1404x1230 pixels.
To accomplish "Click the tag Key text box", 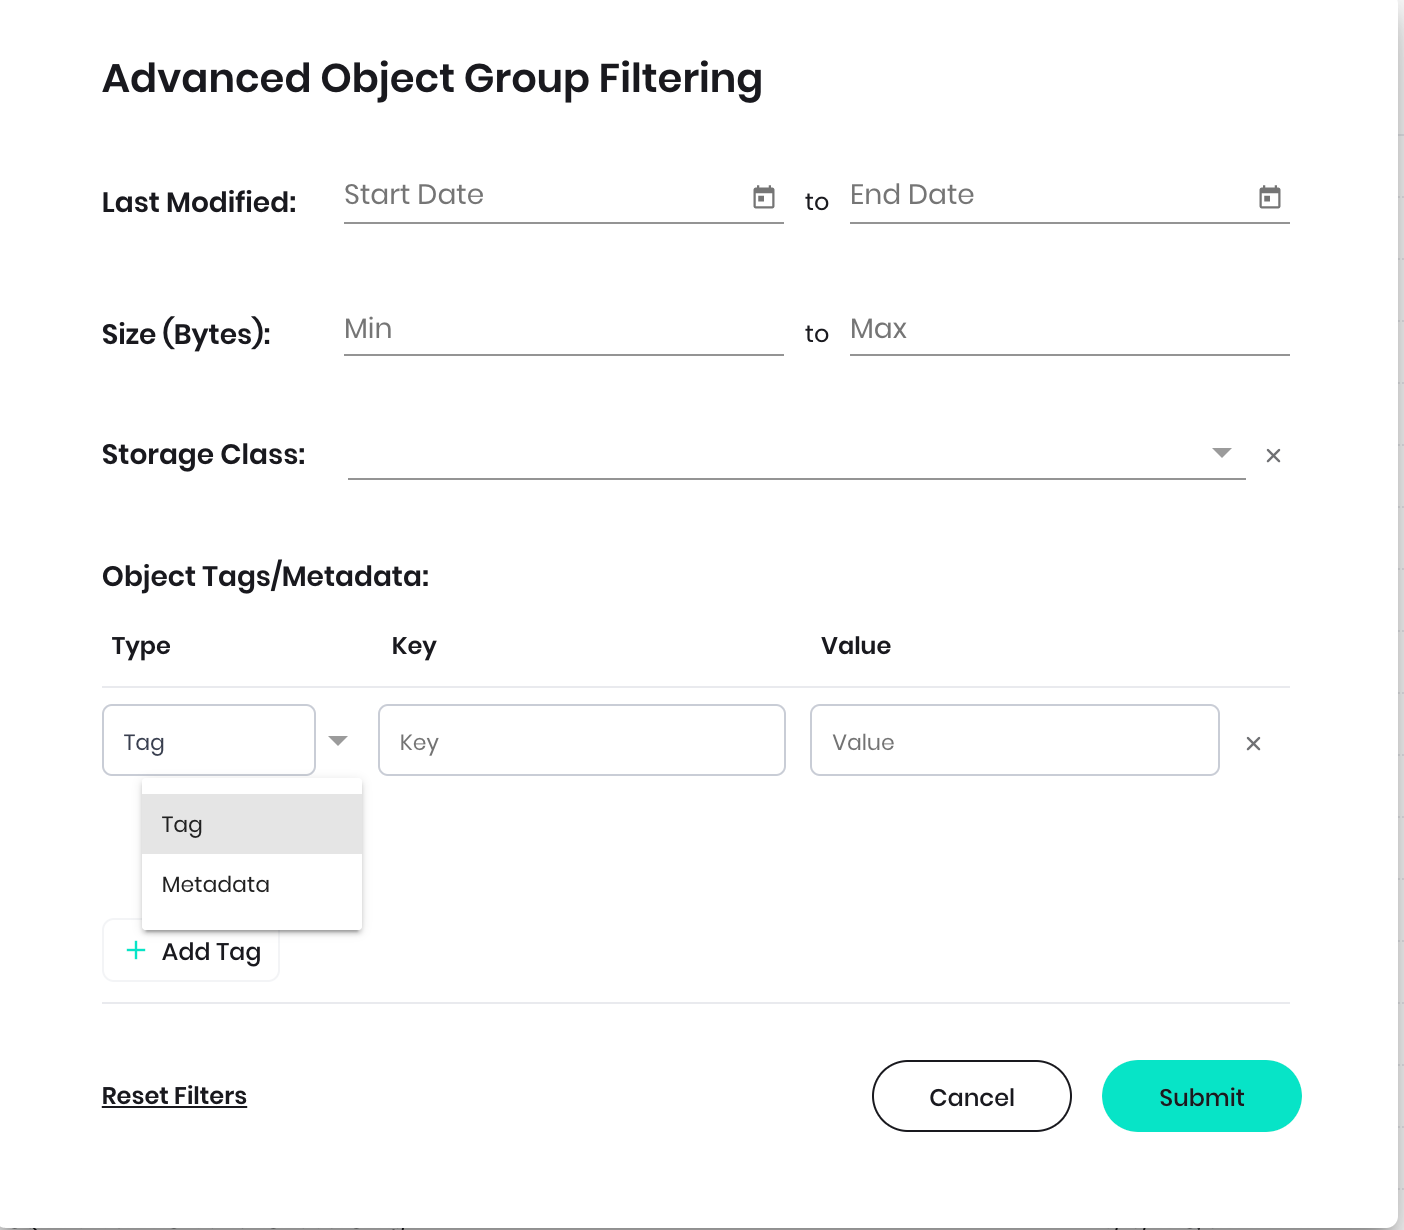I will pyautogui.click(x=581, y=741).
